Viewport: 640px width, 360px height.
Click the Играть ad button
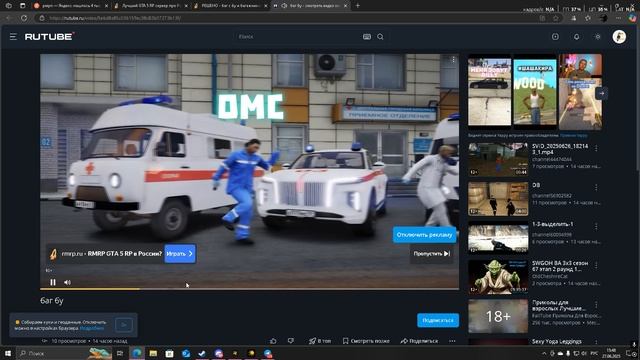[x=180, y=253]
